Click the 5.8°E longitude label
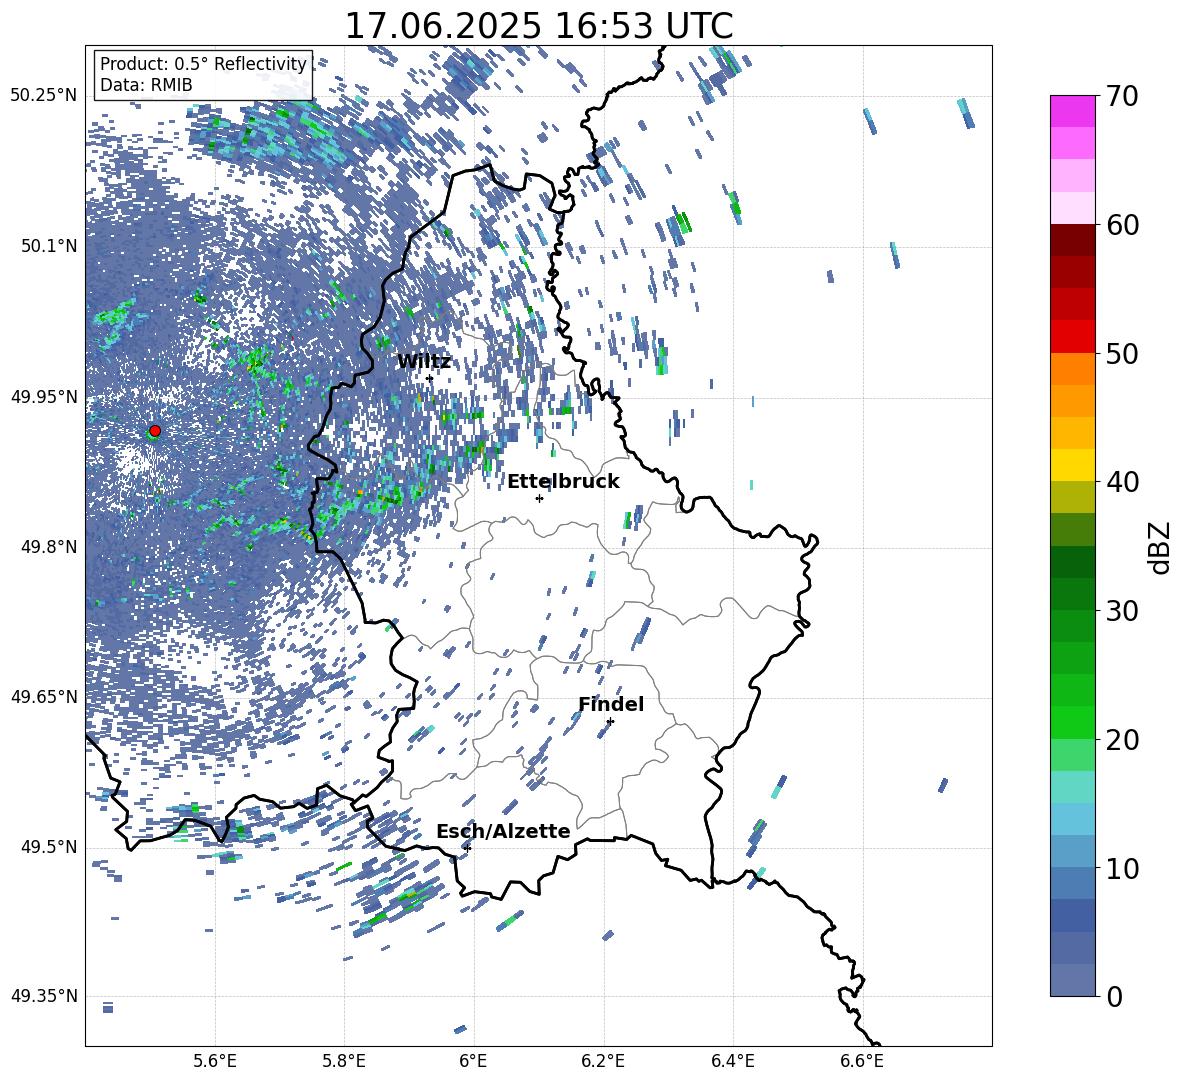 [x=344, y=1061]
